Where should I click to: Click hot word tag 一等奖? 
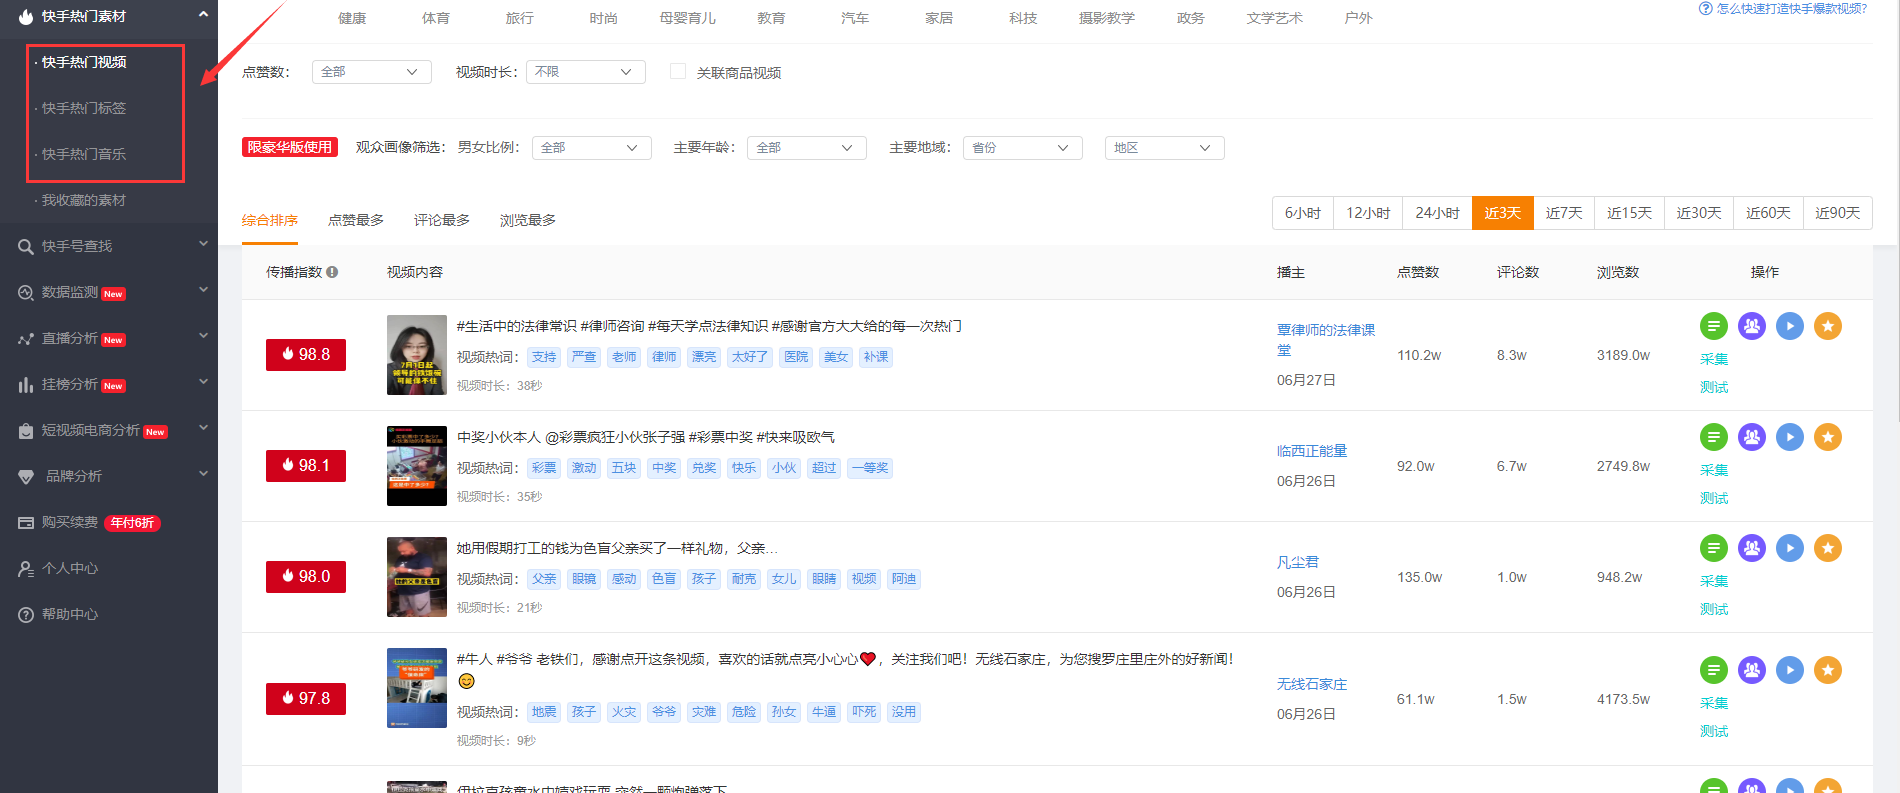pyautogui.click(x=870, y=468)
